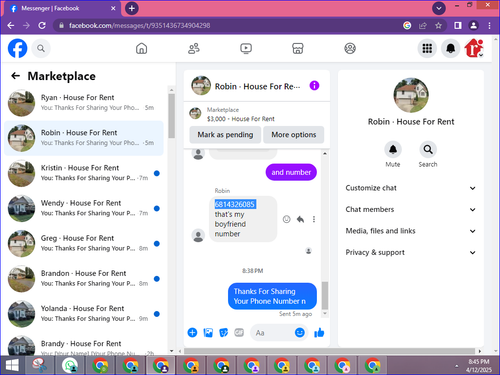Viewport: 500px width, 375px height.
Task: Show hidden tray icons arrow
Action: pyautogui.click(x=457, y=366)
